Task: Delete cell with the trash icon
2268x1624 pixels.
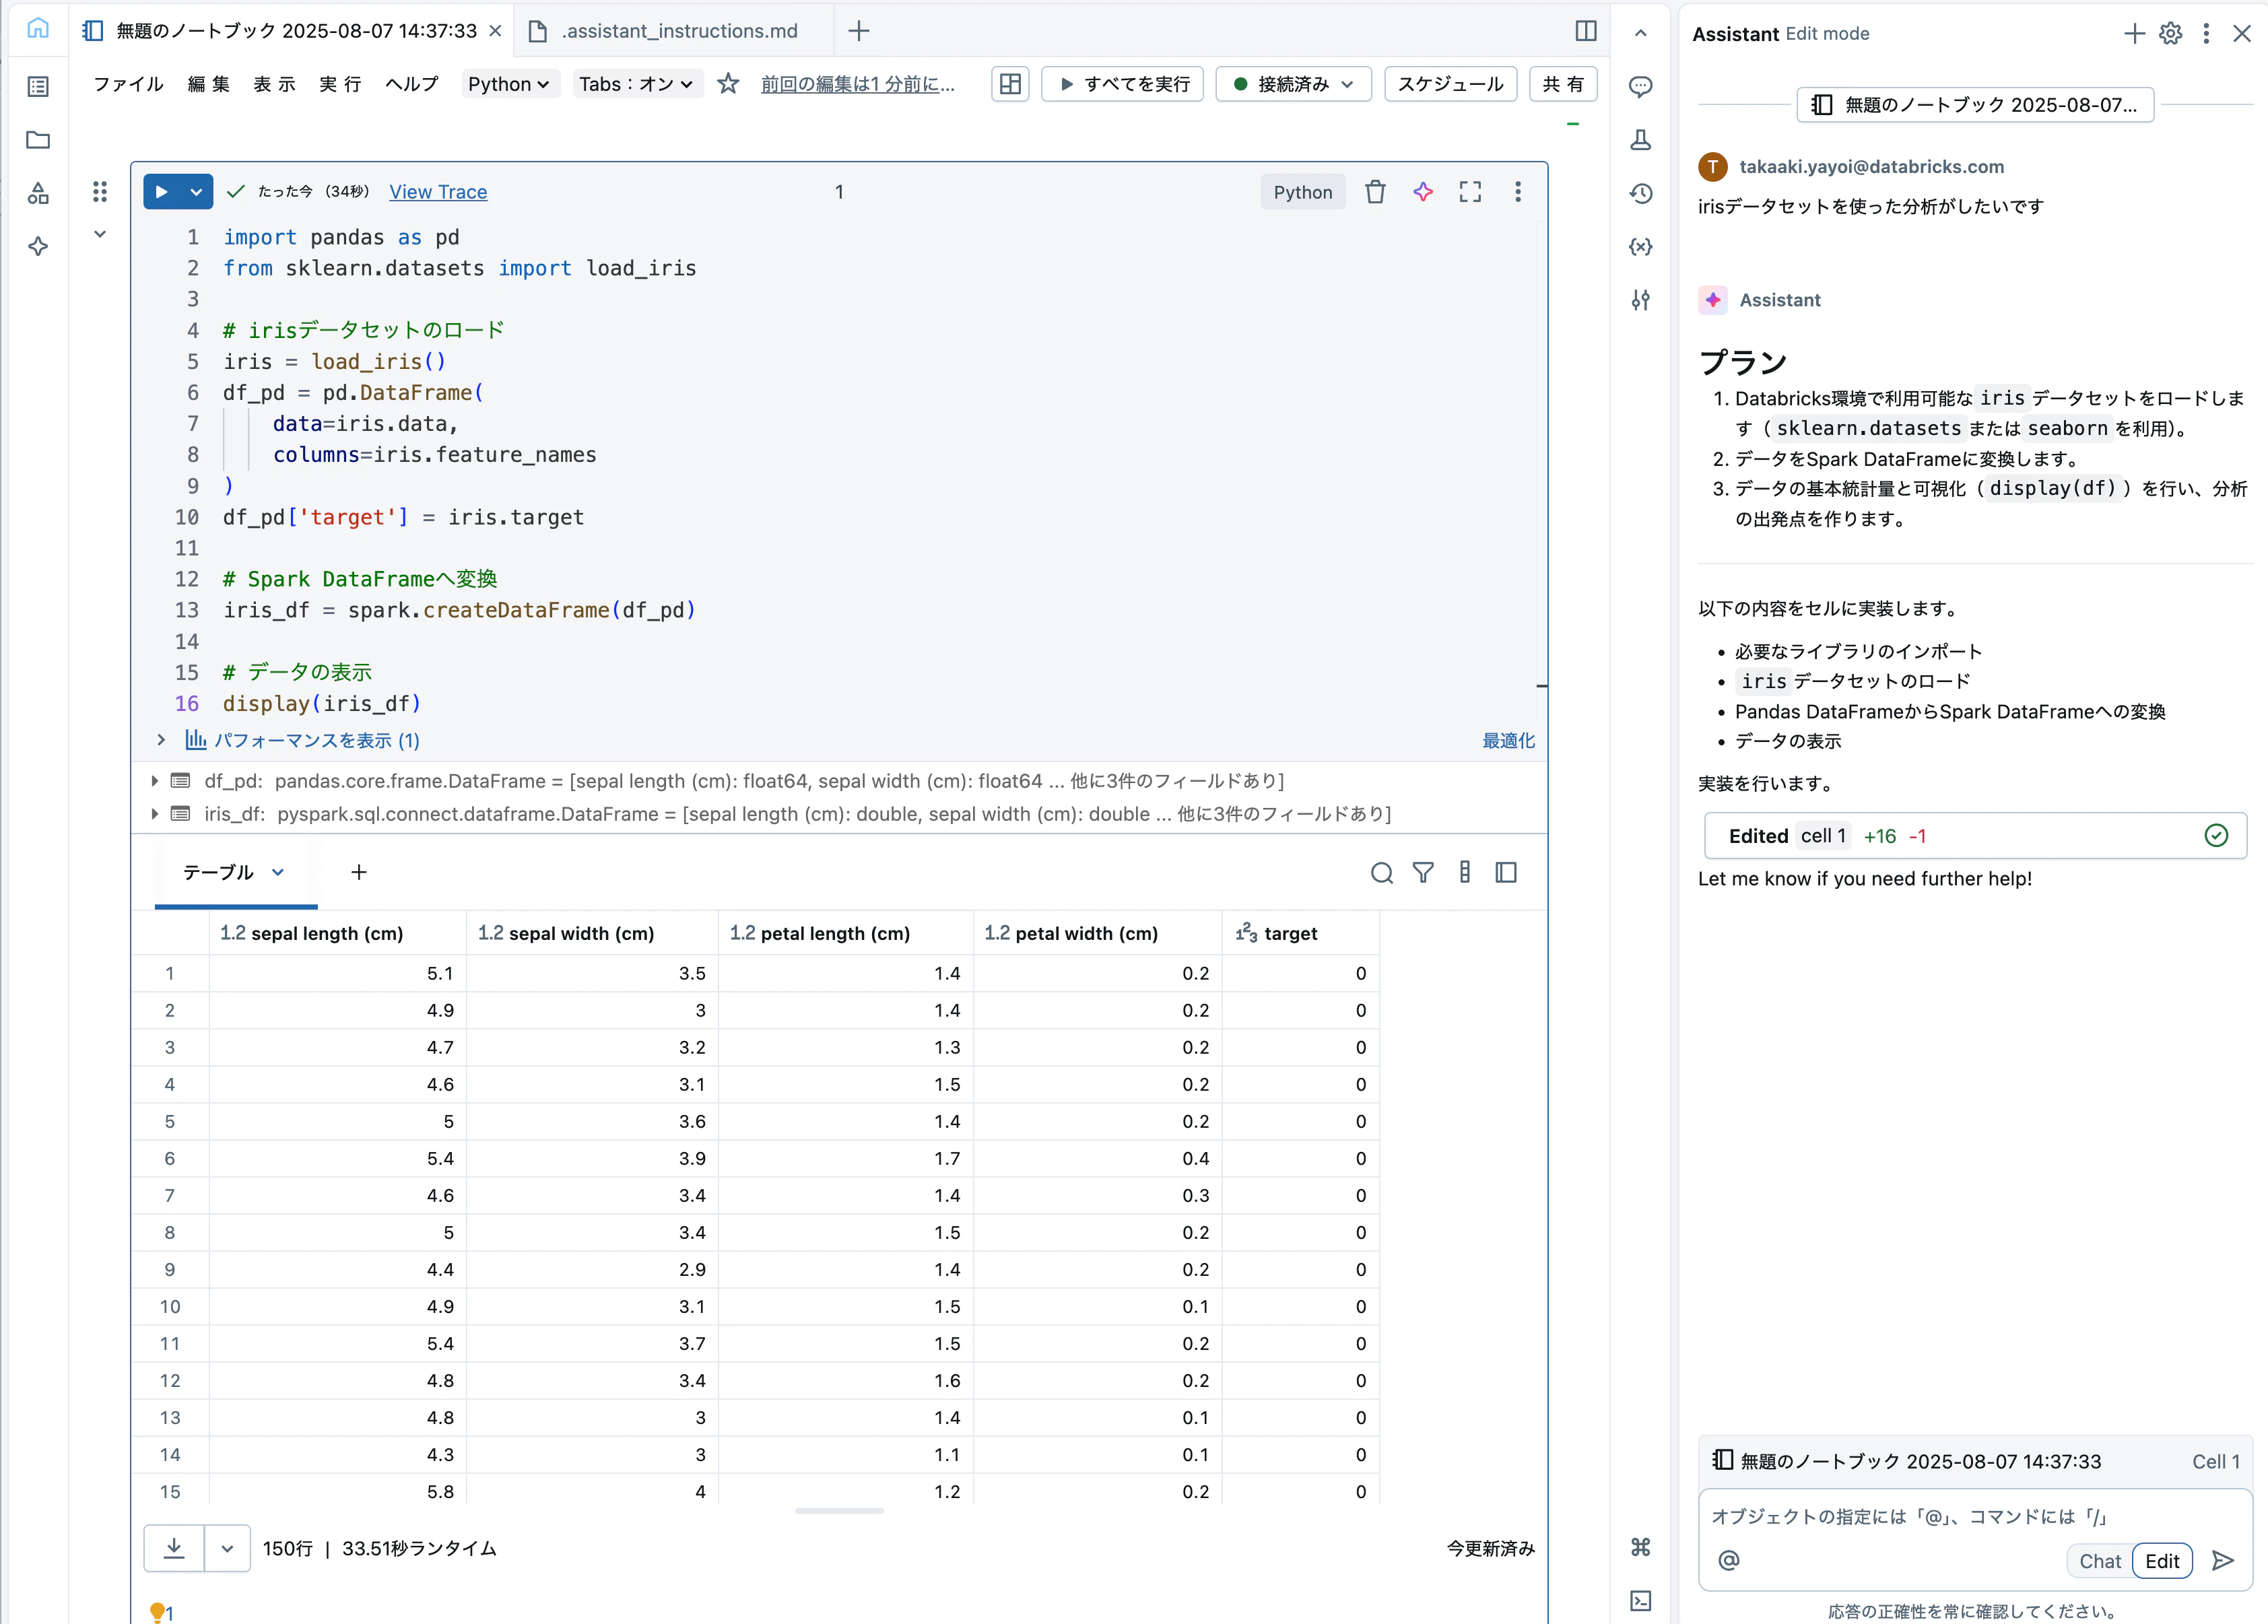Action: click(x=1375, y=192)
